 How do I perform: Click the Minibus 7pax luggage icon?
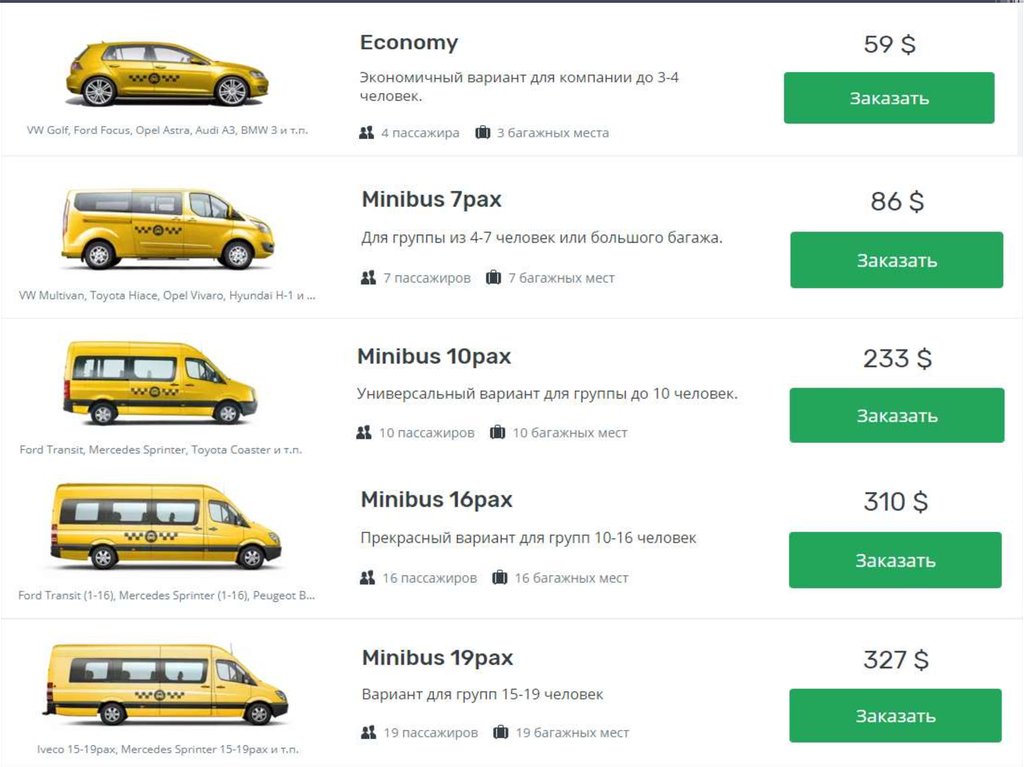pyautogui.click(x=493, y=278)
